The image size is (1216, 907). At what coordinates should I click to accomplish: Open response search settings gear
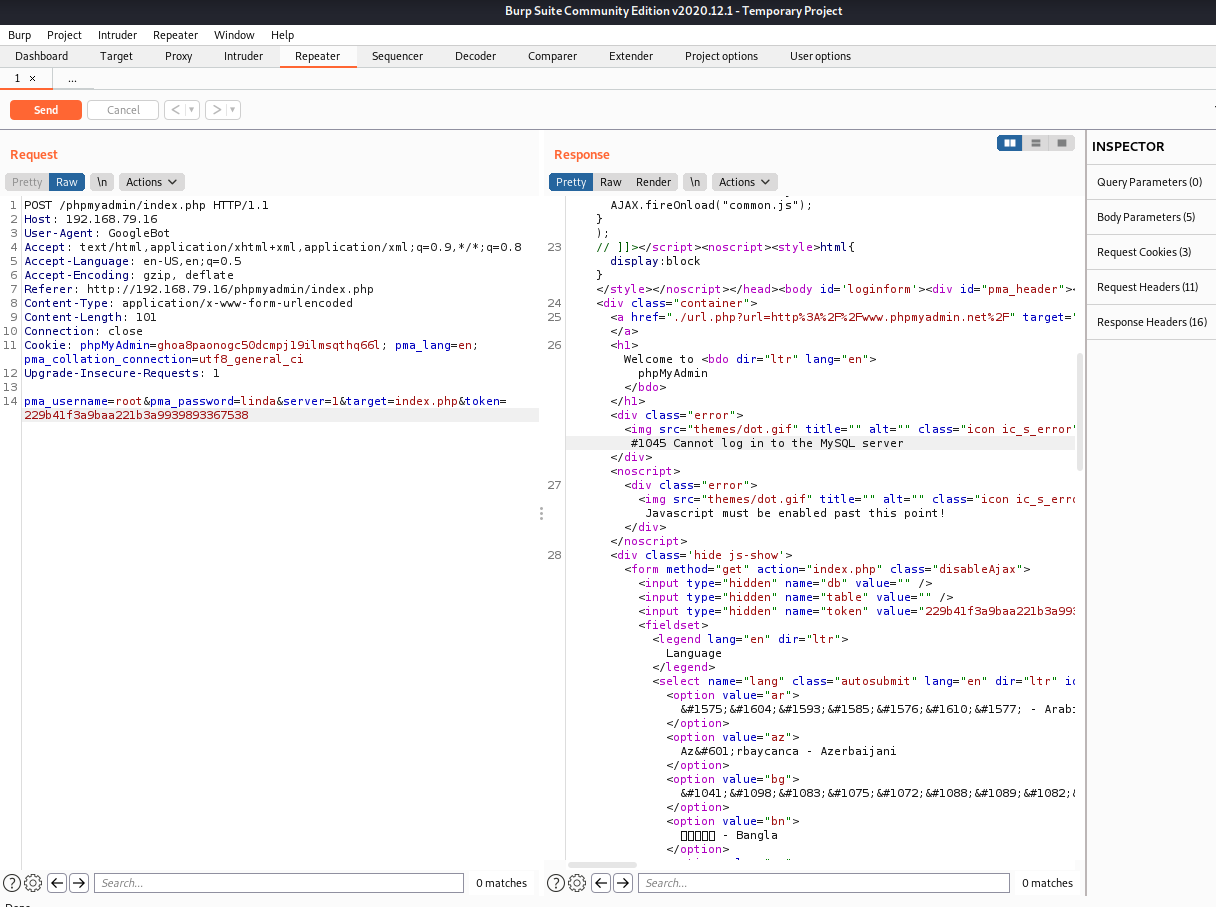coord(577,883)
